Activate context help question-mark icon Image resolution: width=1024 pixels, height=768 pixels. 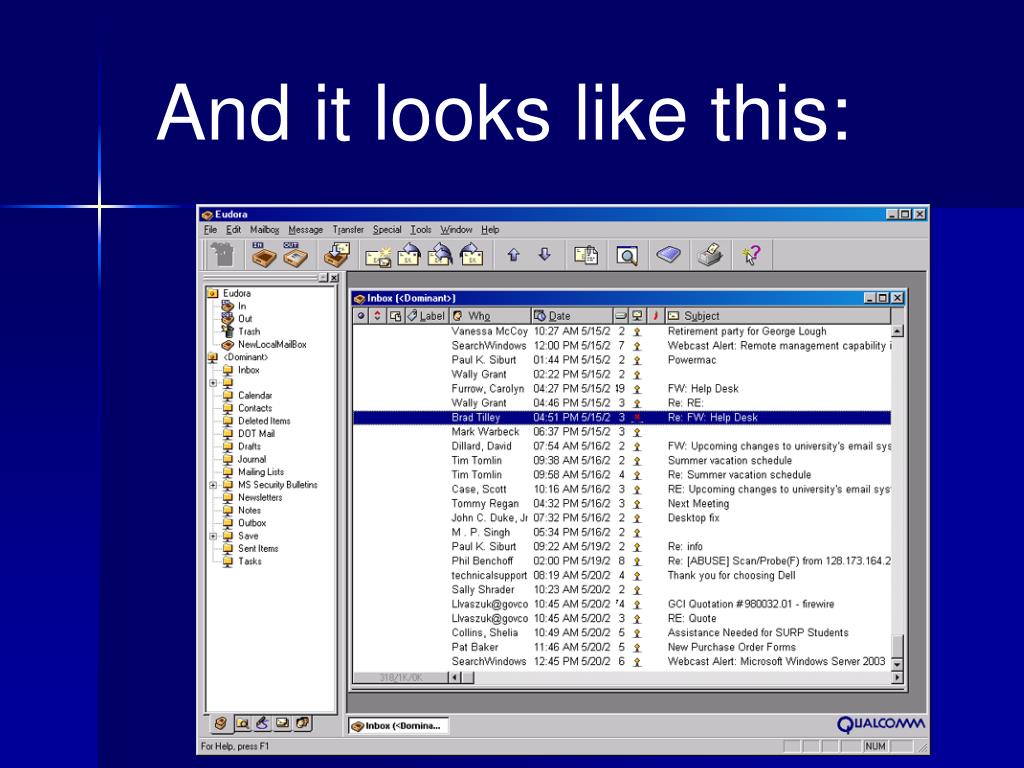(x=752, y=255)
